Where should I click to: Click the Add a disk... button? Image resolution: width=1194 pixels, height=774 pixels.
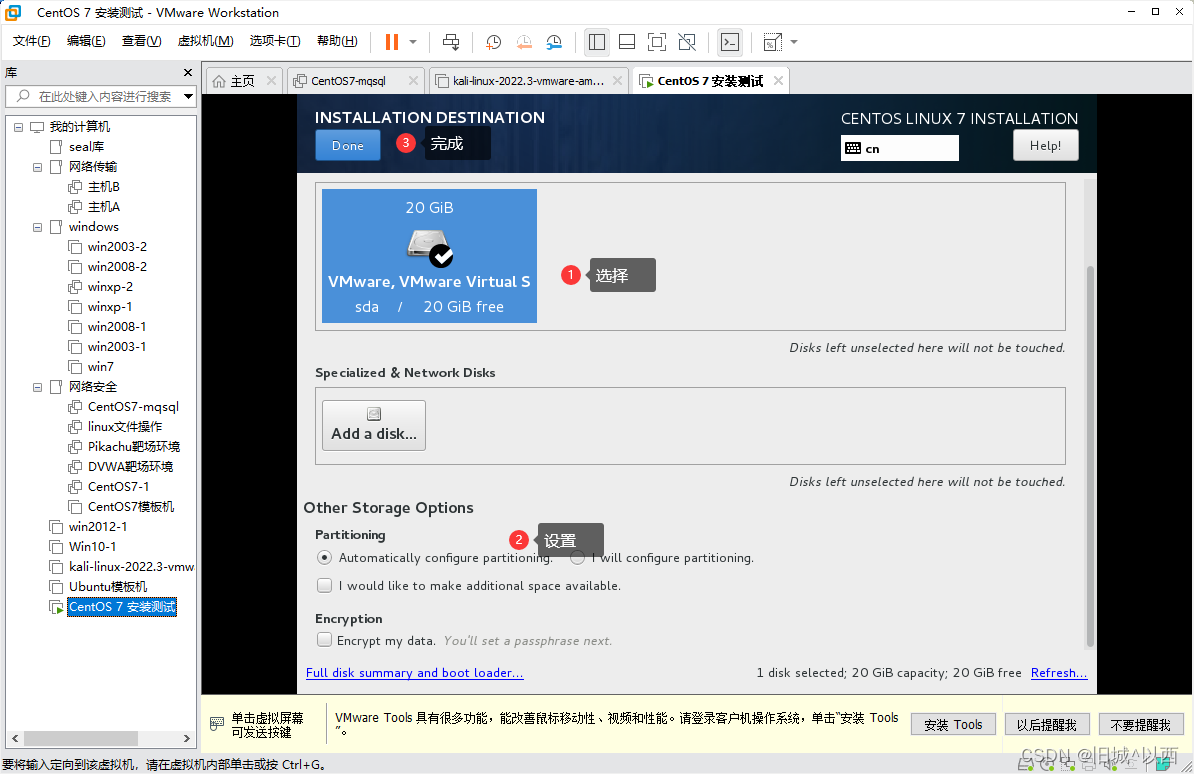point(374,425)
